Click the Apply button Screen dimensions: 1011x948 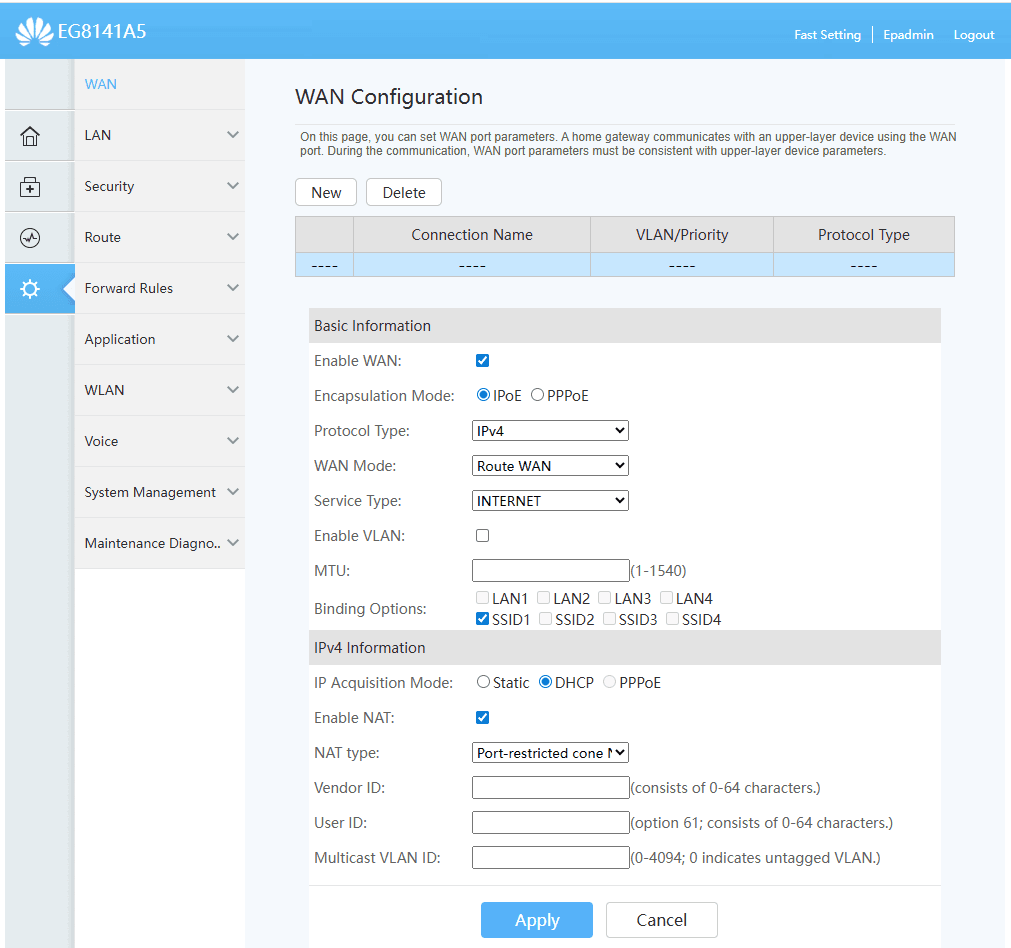coord(537,920)
